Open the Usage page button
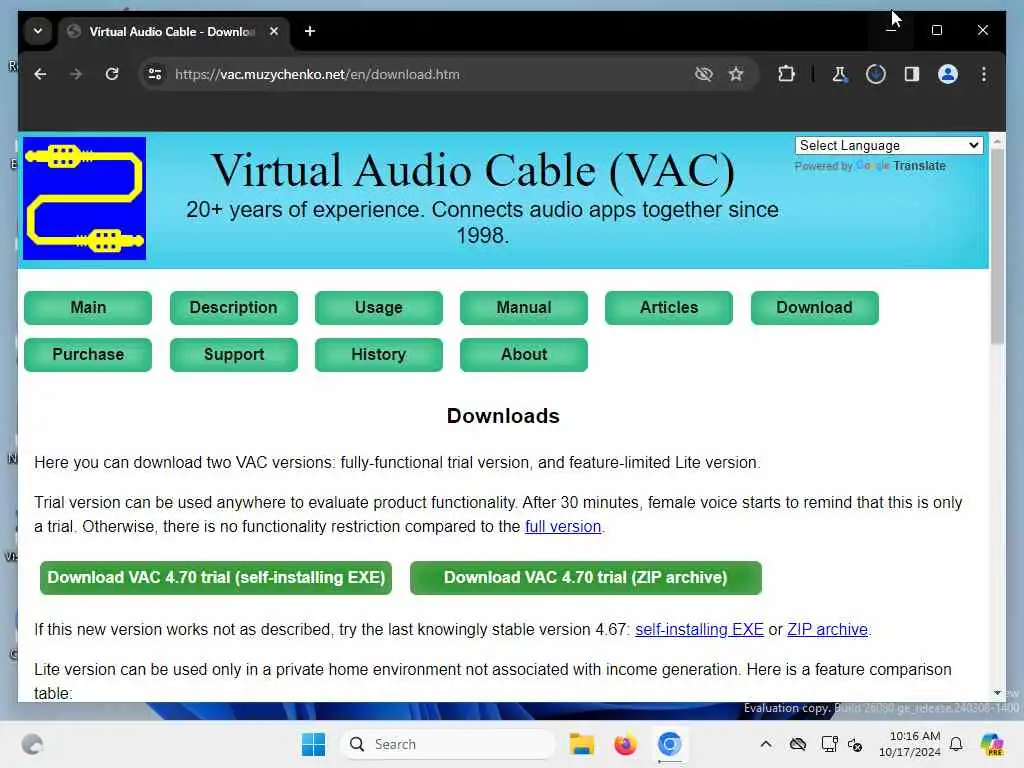The height and width of the screenshot is (768, 1024). (379, 308)
